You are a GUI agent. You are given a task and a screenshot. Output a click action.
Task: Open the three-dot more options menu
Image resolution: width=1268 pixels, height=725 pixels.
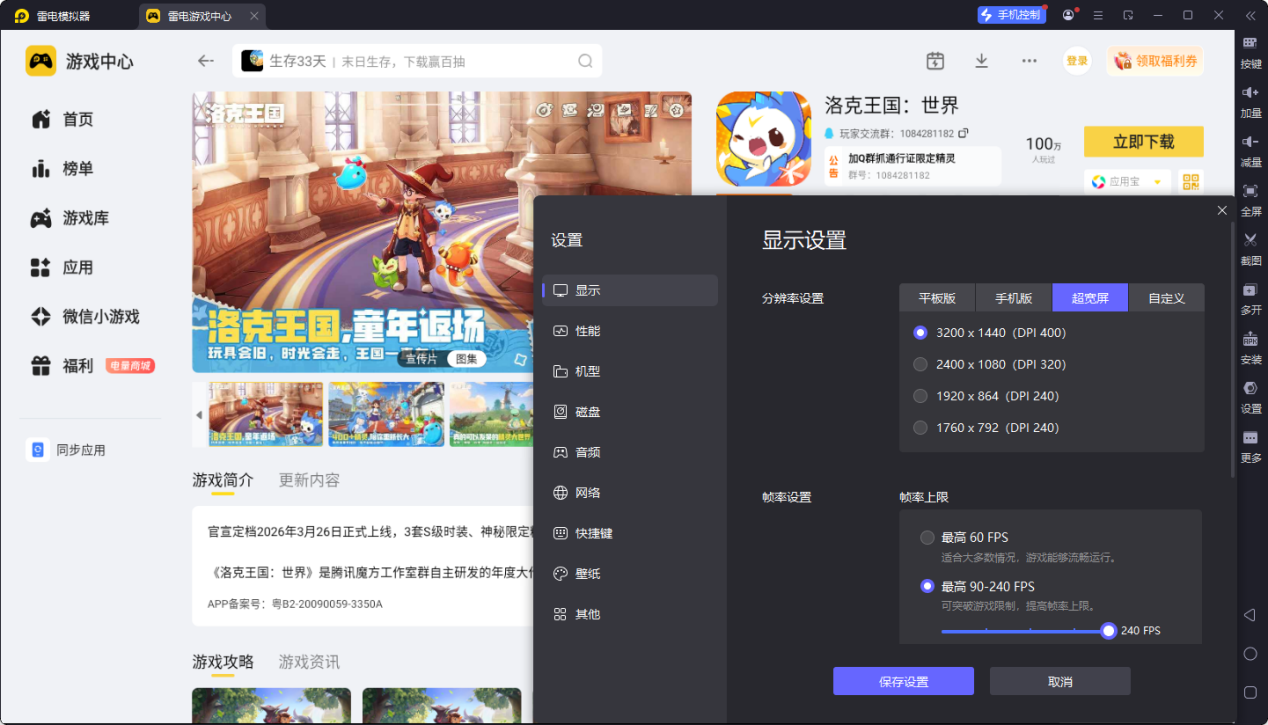click(x=1029, y=61)
